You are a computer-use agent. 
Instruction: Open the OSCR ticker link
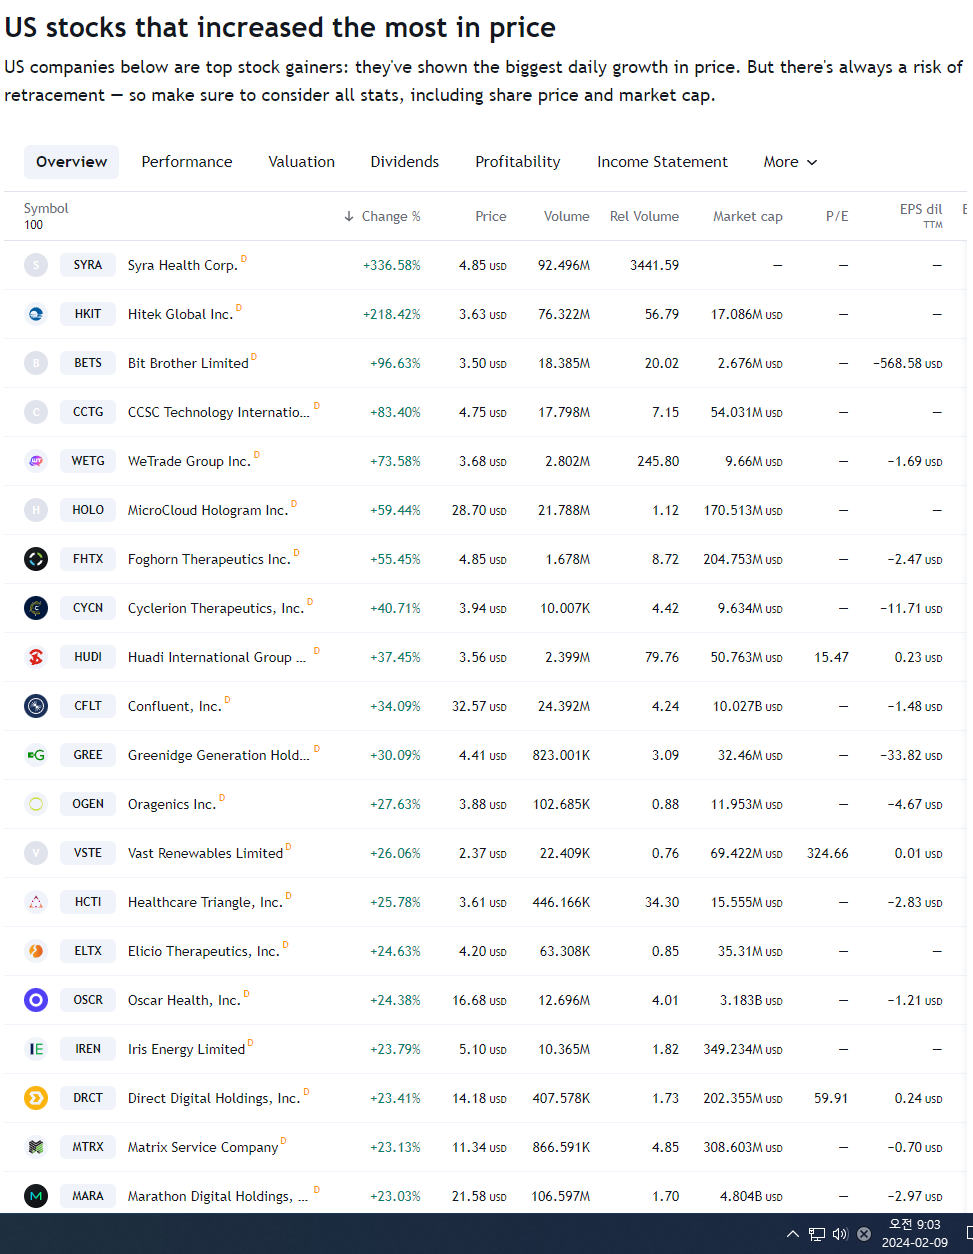[x=88, y=1000]
